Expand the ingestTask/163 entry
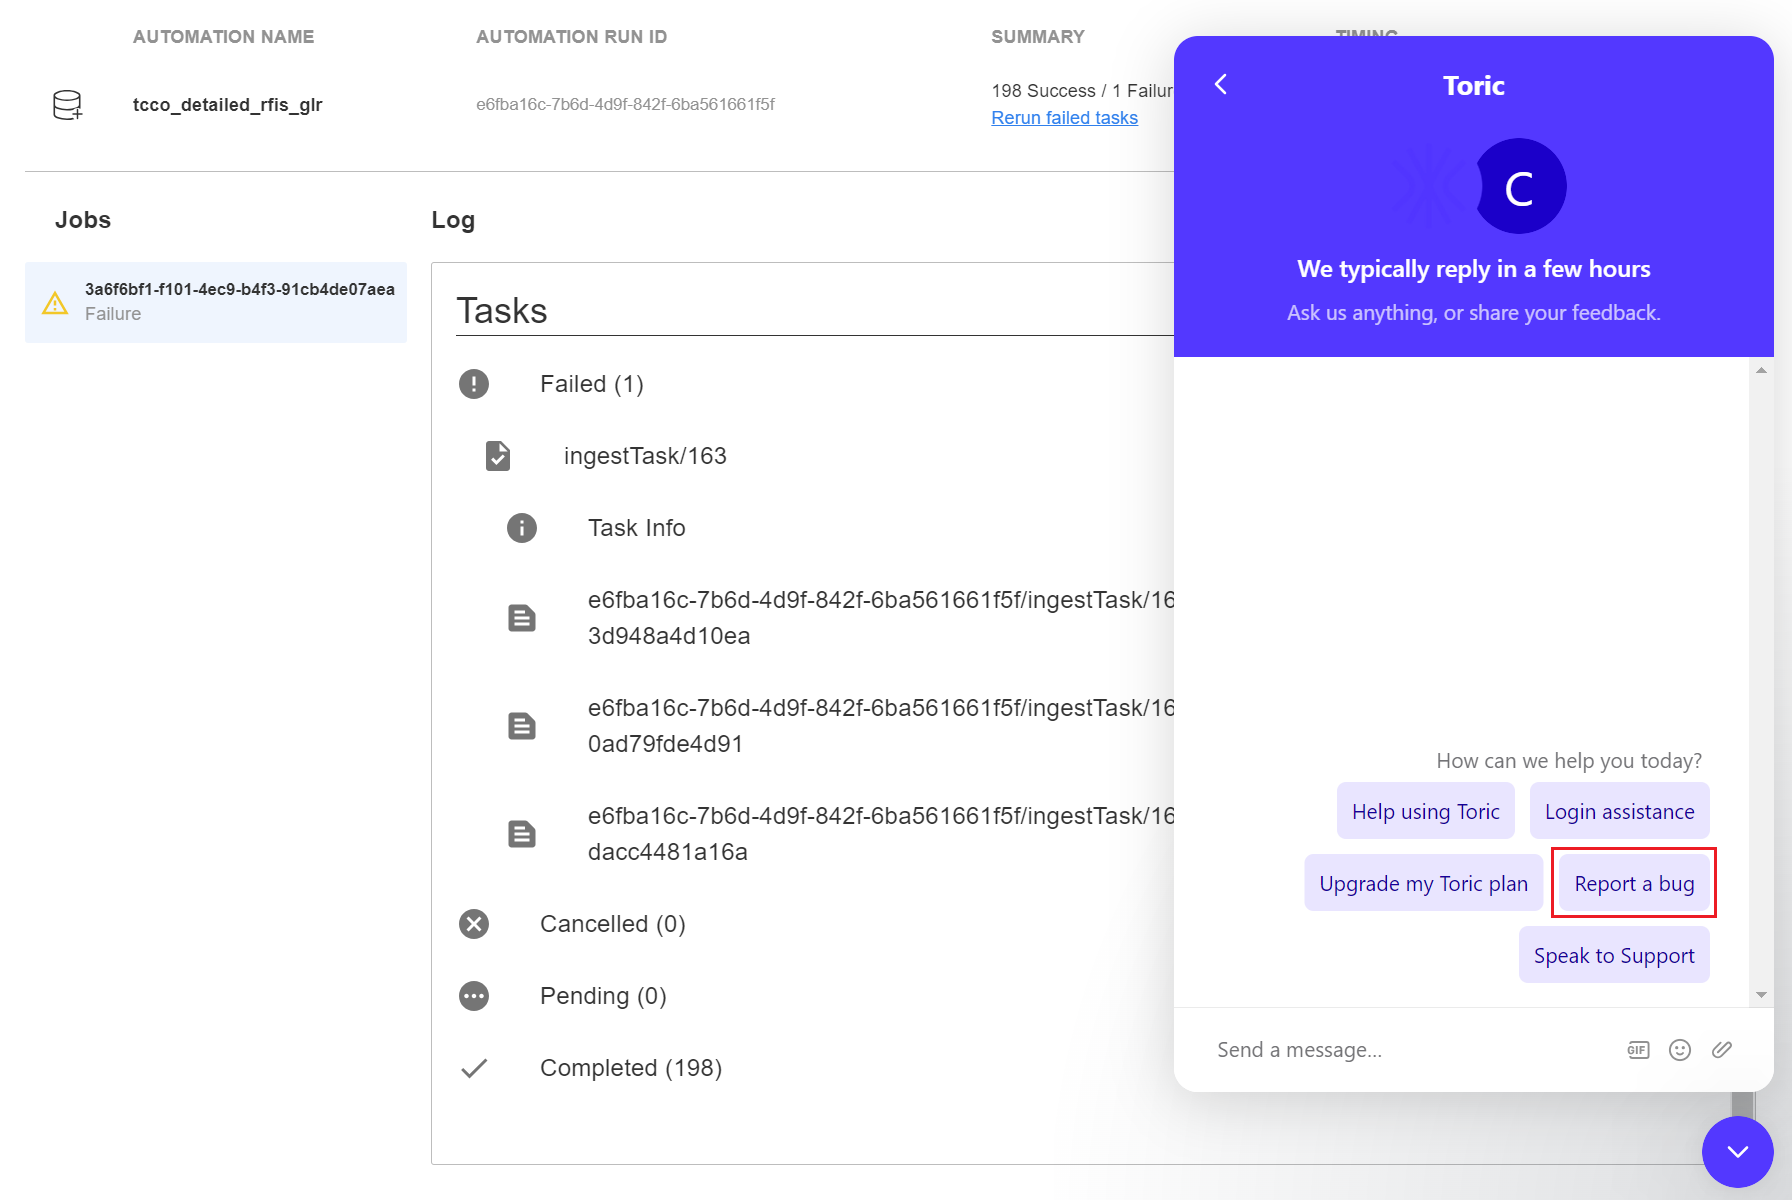 pos(645,456)
